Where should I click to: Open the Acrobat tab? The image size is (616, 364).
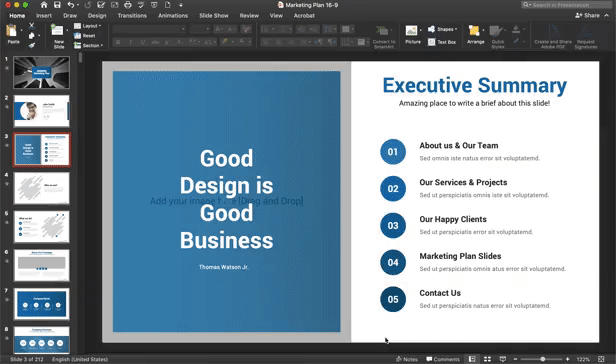pos(304,16)
